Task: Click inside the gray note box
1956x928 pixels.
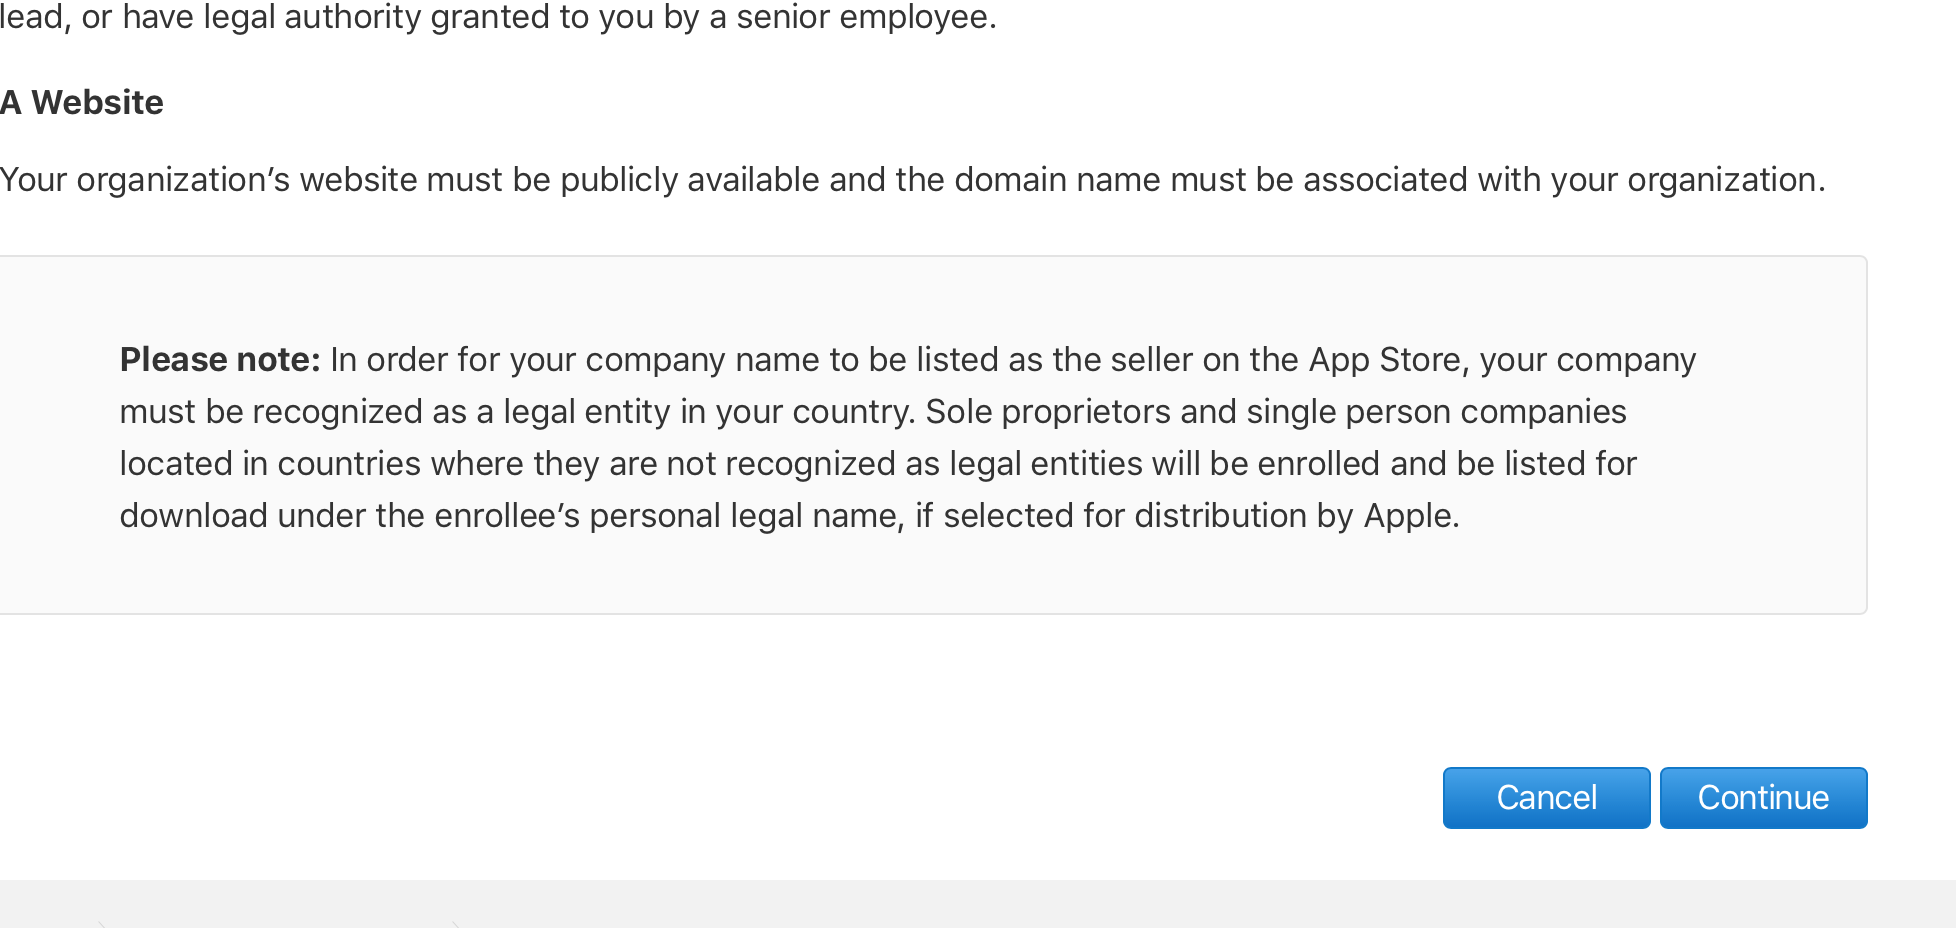Action: pos(933,435)
